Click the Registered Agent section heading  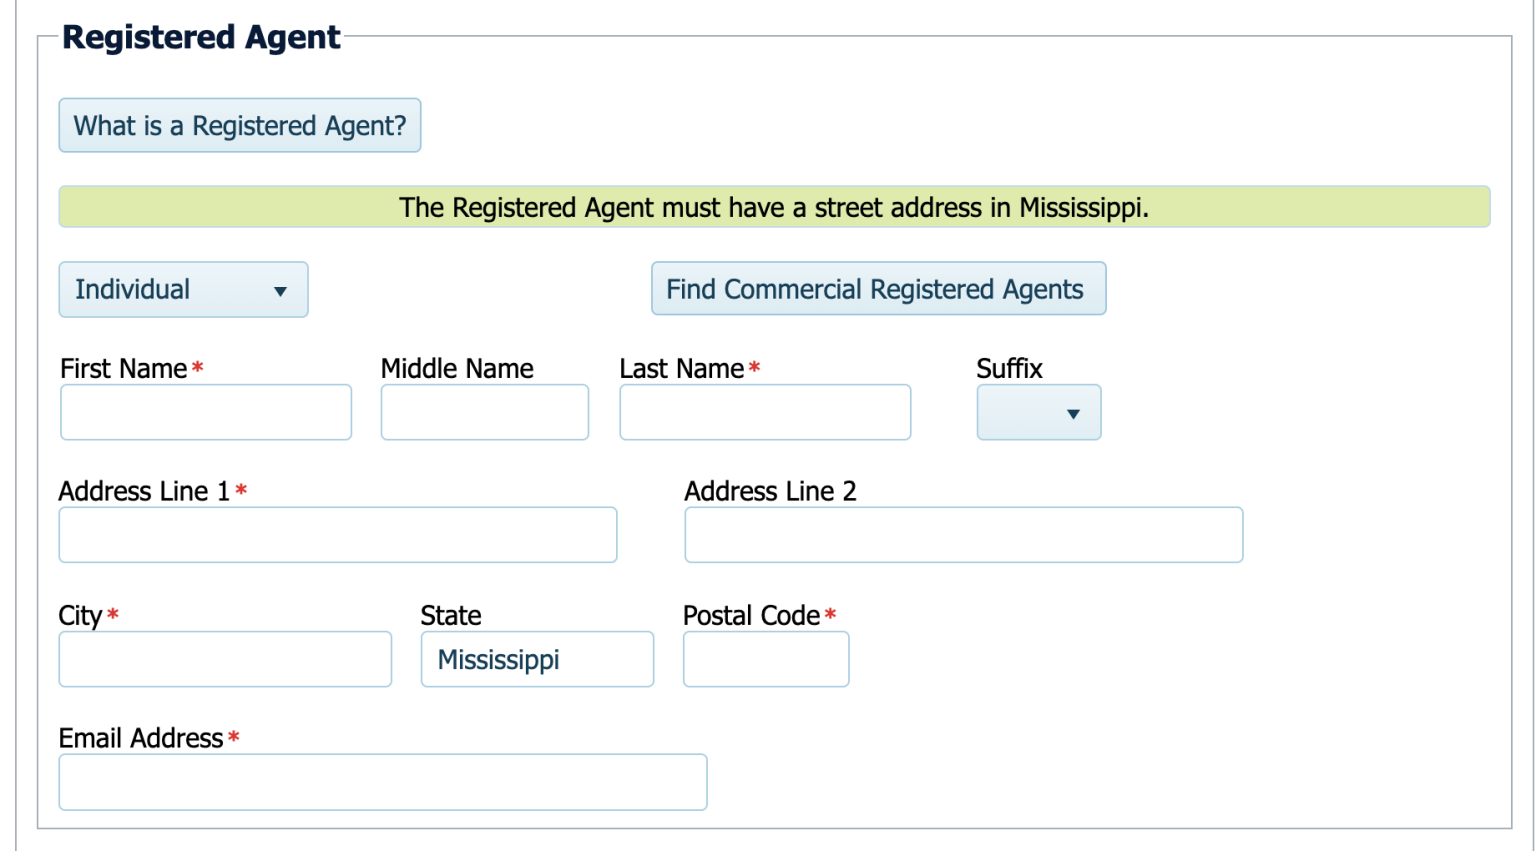coord(201,37)
